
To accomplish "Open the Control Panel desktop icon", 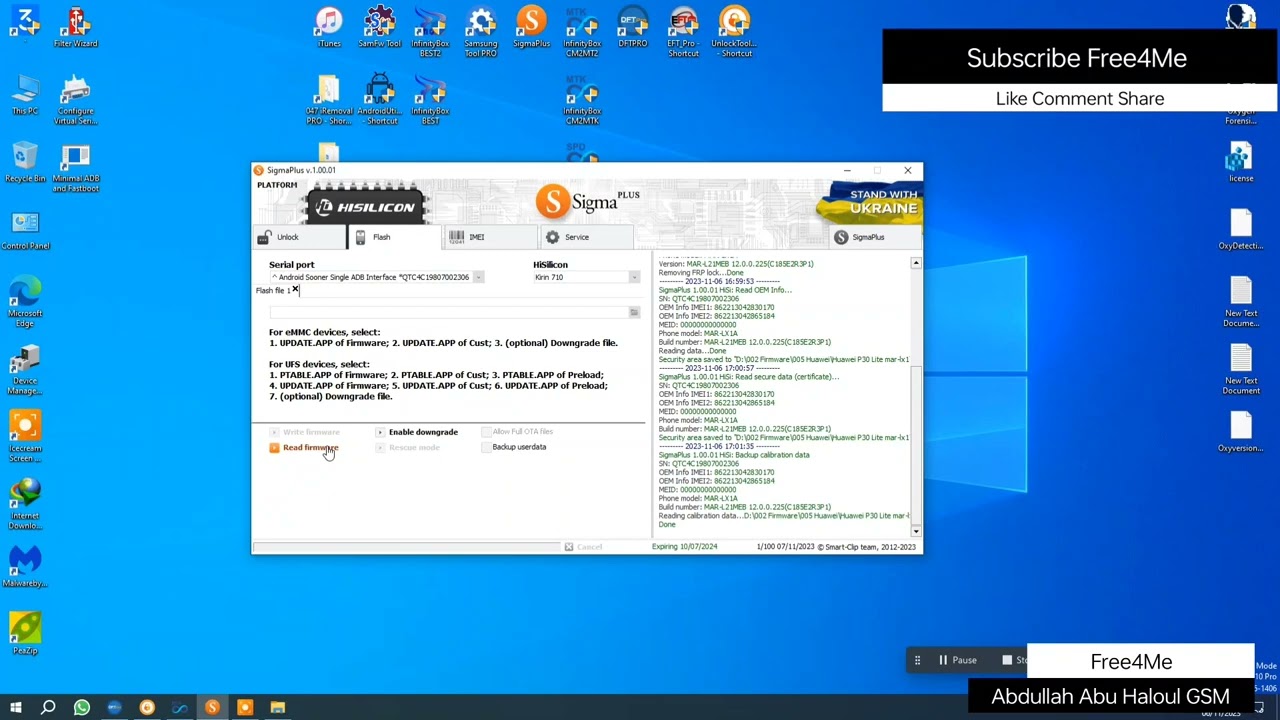I will (x=25, y=230).
